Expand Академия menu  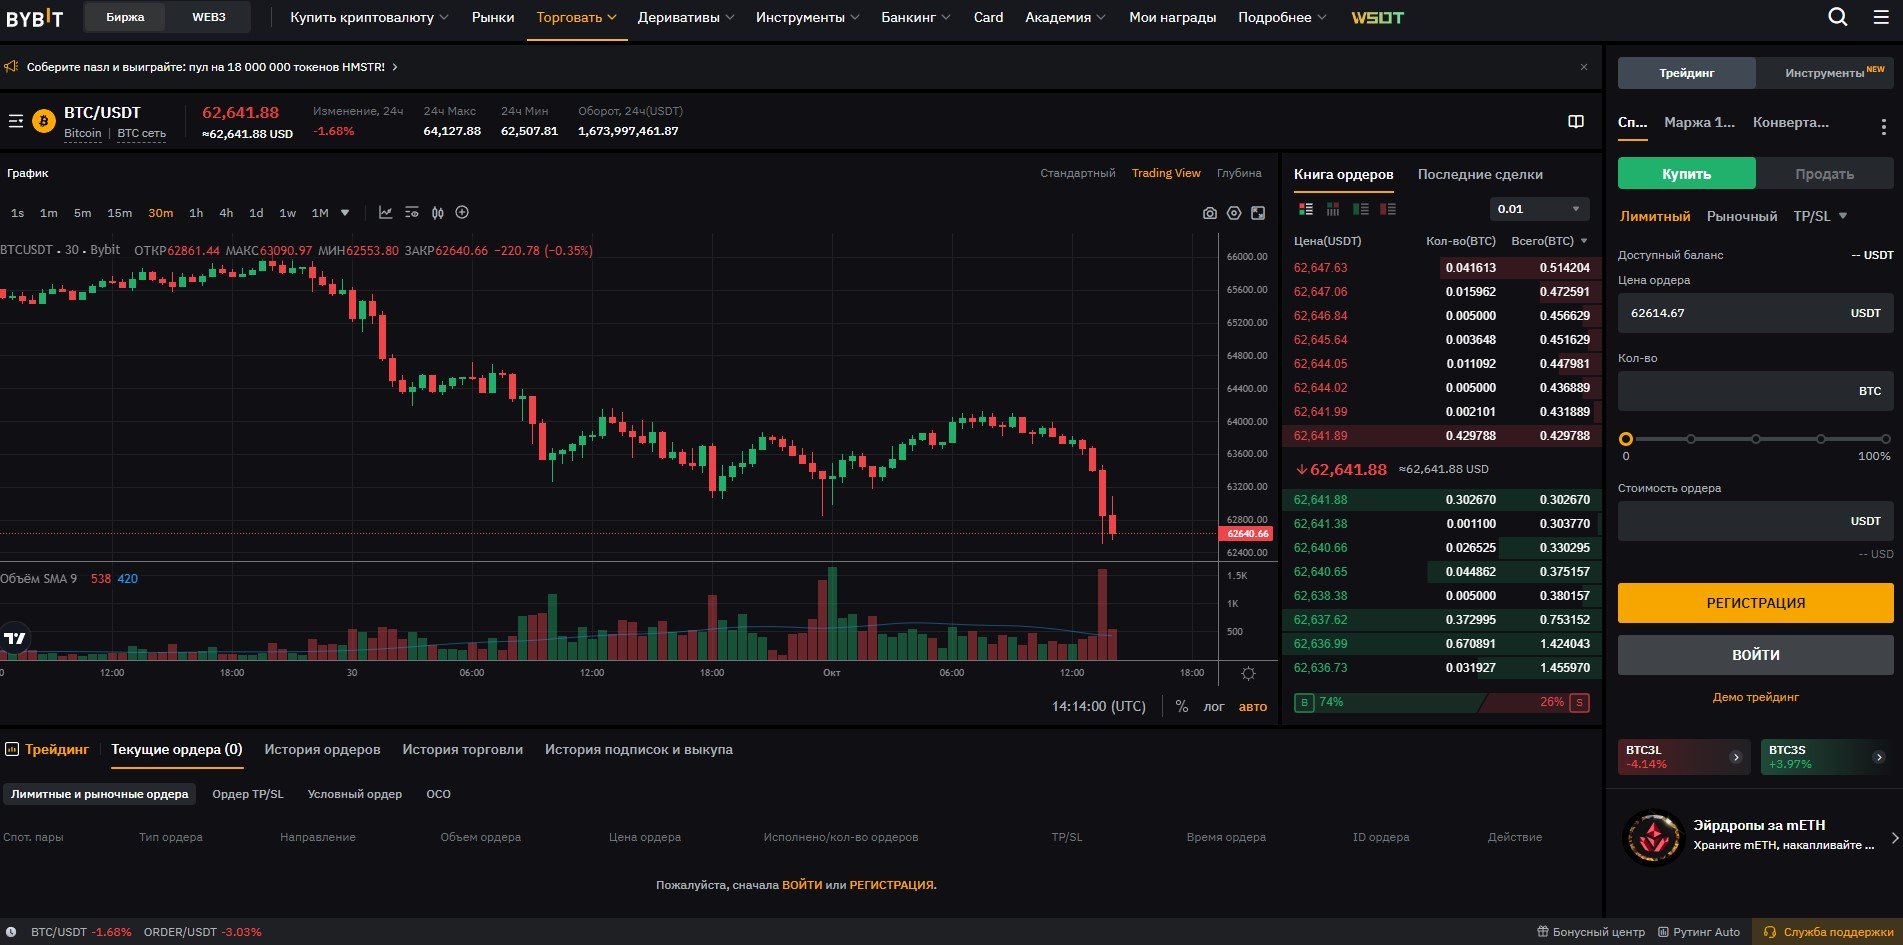click(x=1065, y=17)
